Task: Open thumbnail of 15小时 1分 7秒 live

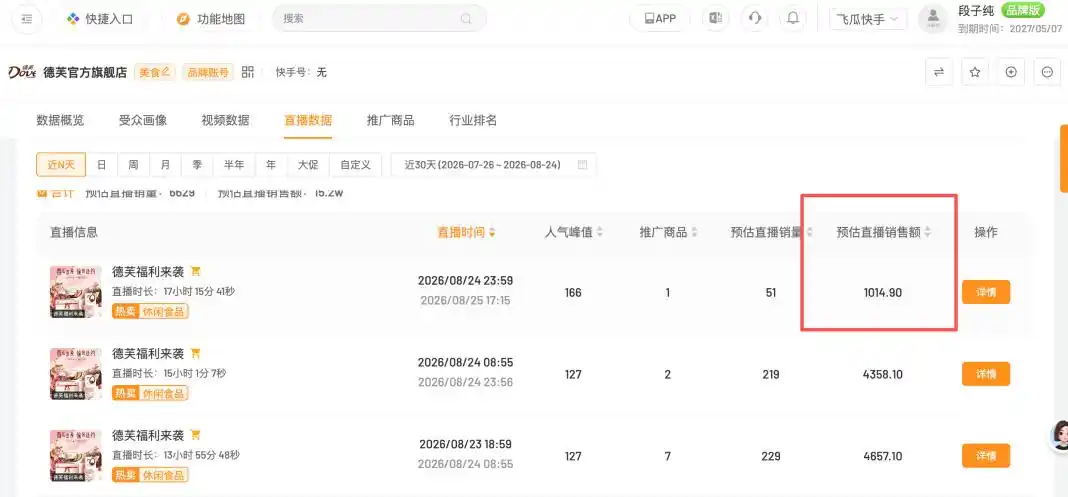Action: tap(76, 374)
